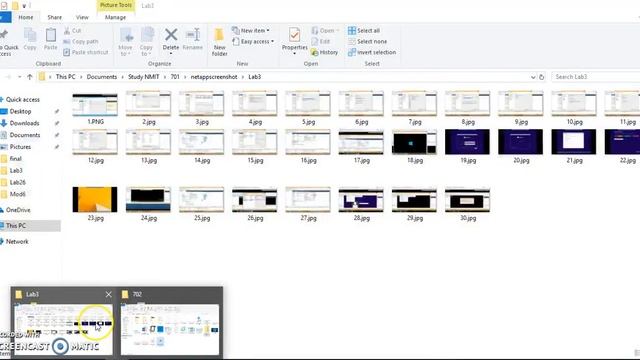Navigate to This PC in address path
640x360 pixels.
coord(65,77)
